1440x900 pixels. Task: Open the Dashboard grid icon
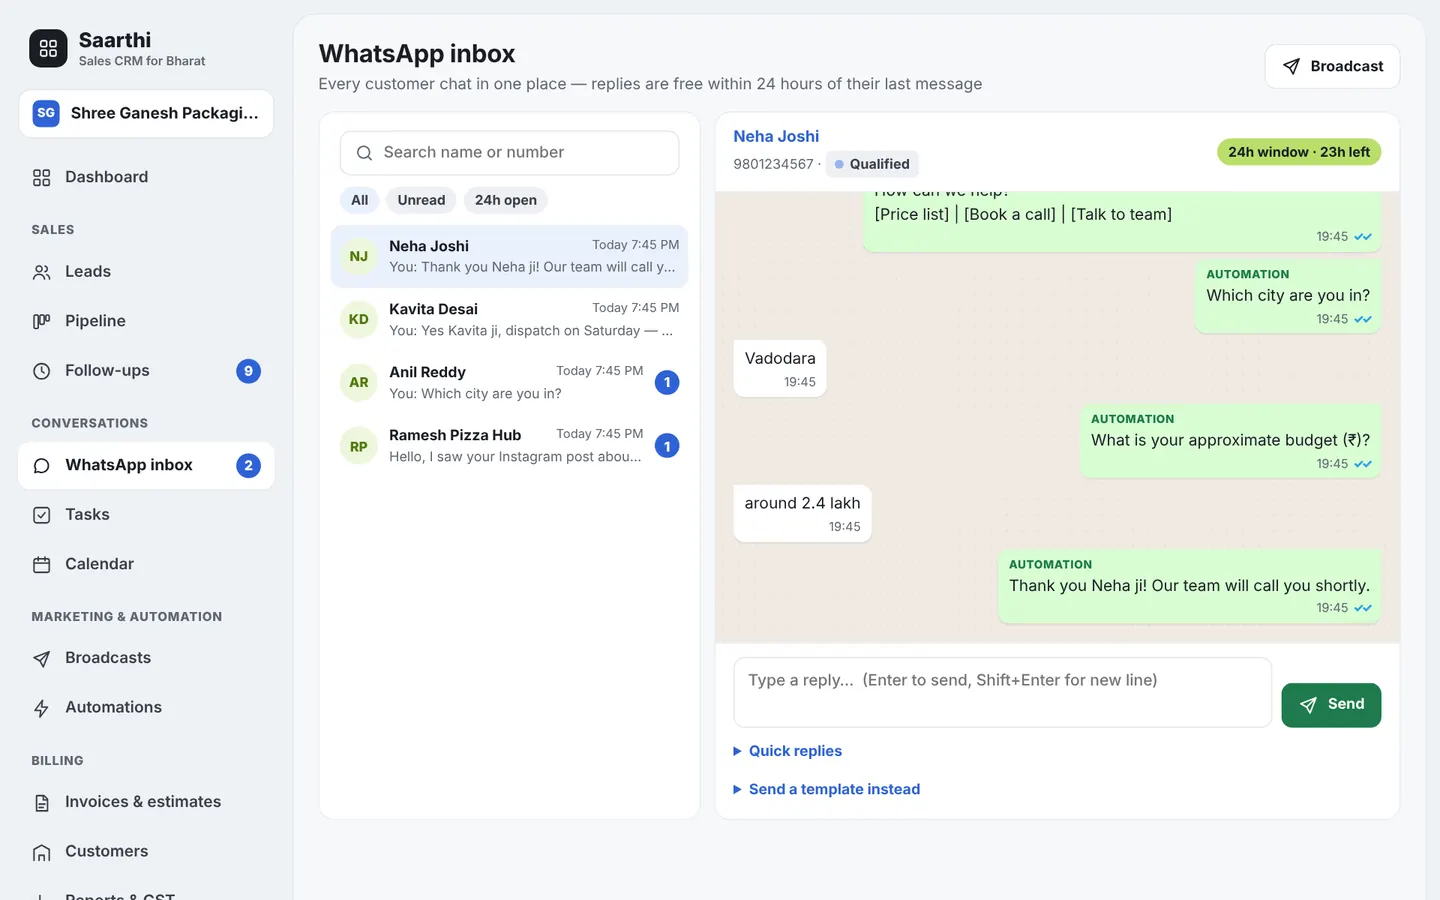[41, 178]
